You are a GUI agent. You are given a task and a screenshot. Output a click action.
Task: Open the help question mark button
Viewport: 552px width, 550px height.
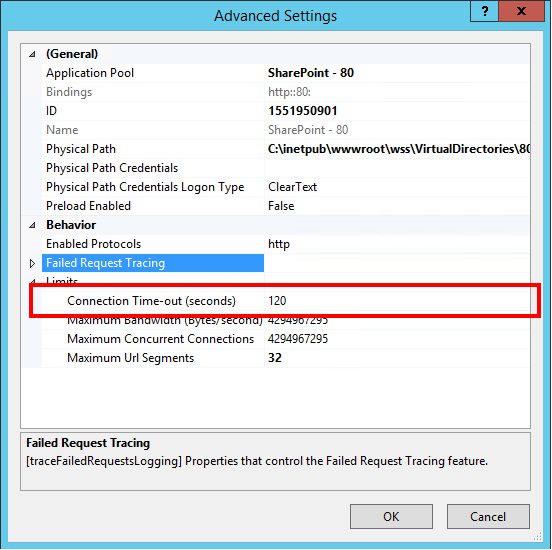click(x=484, y=11)
